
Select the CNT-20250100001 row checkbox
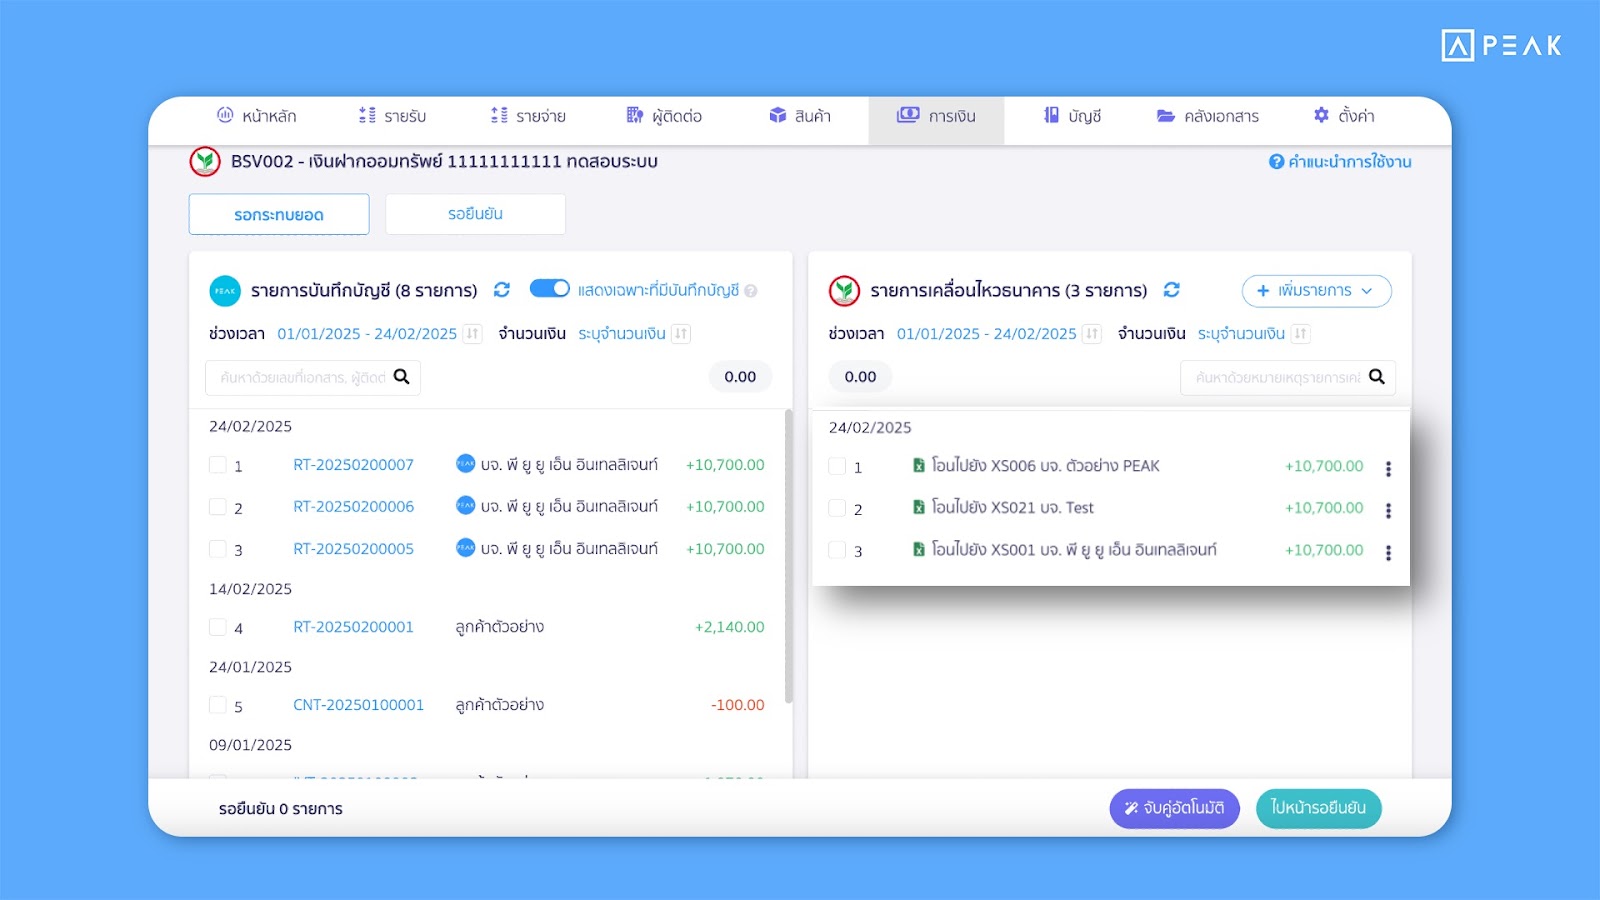tap(217, 705)
